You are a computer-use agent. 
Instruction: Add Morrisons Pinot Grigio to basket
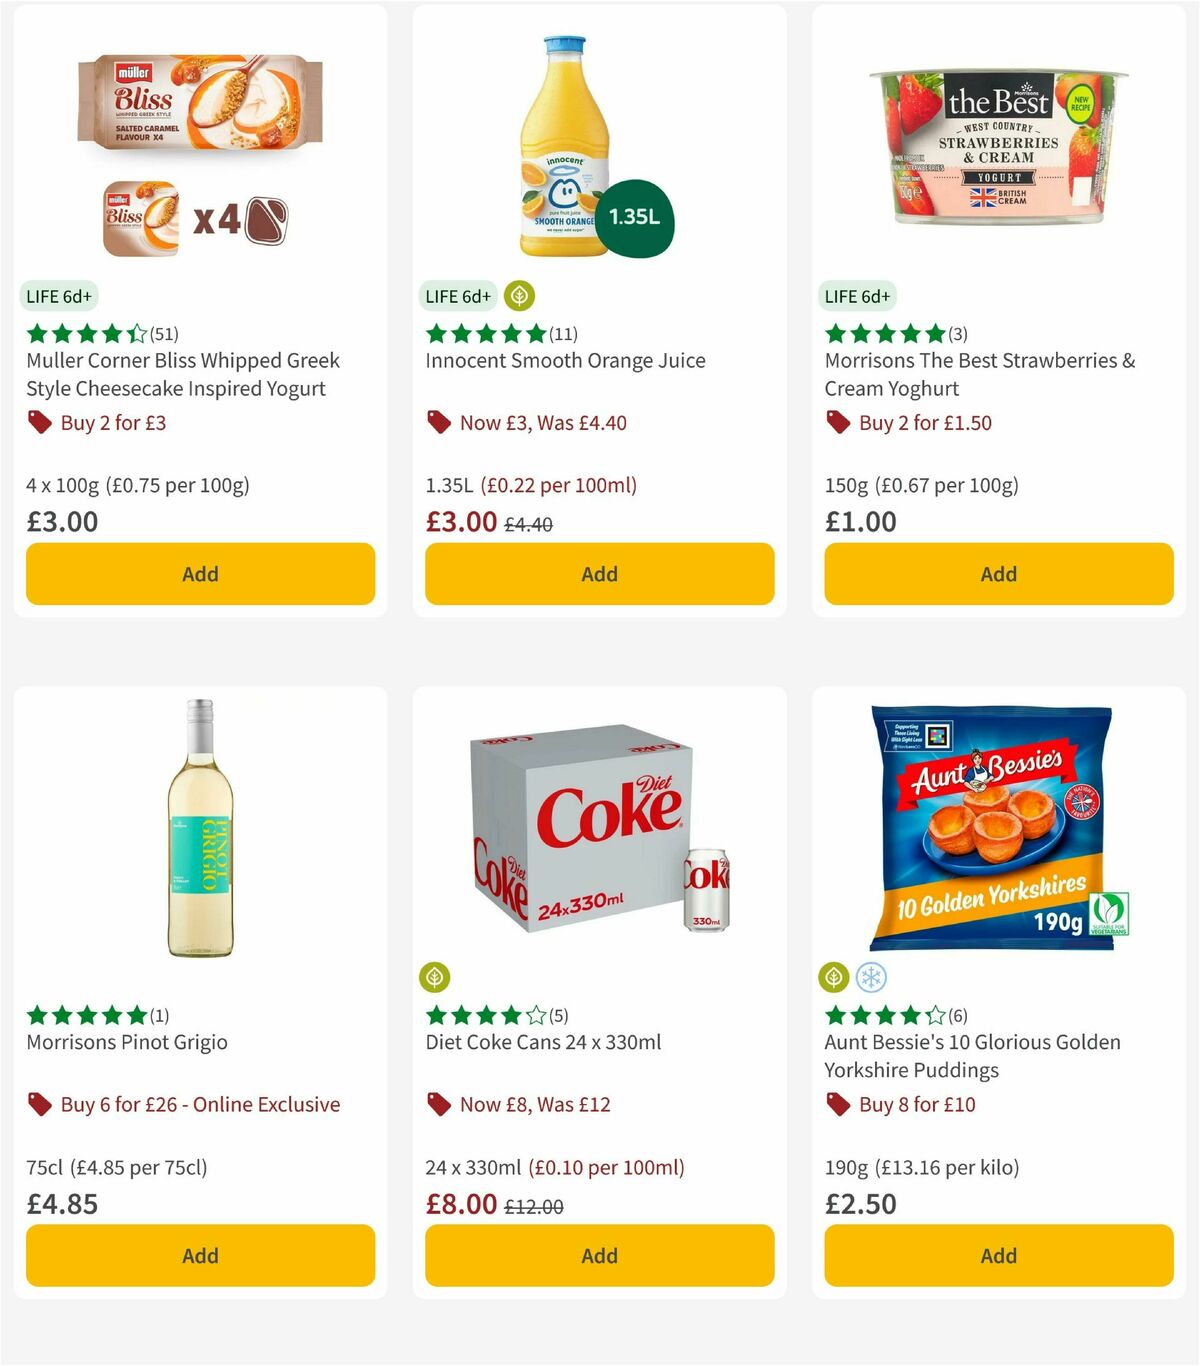point(200,1255)
